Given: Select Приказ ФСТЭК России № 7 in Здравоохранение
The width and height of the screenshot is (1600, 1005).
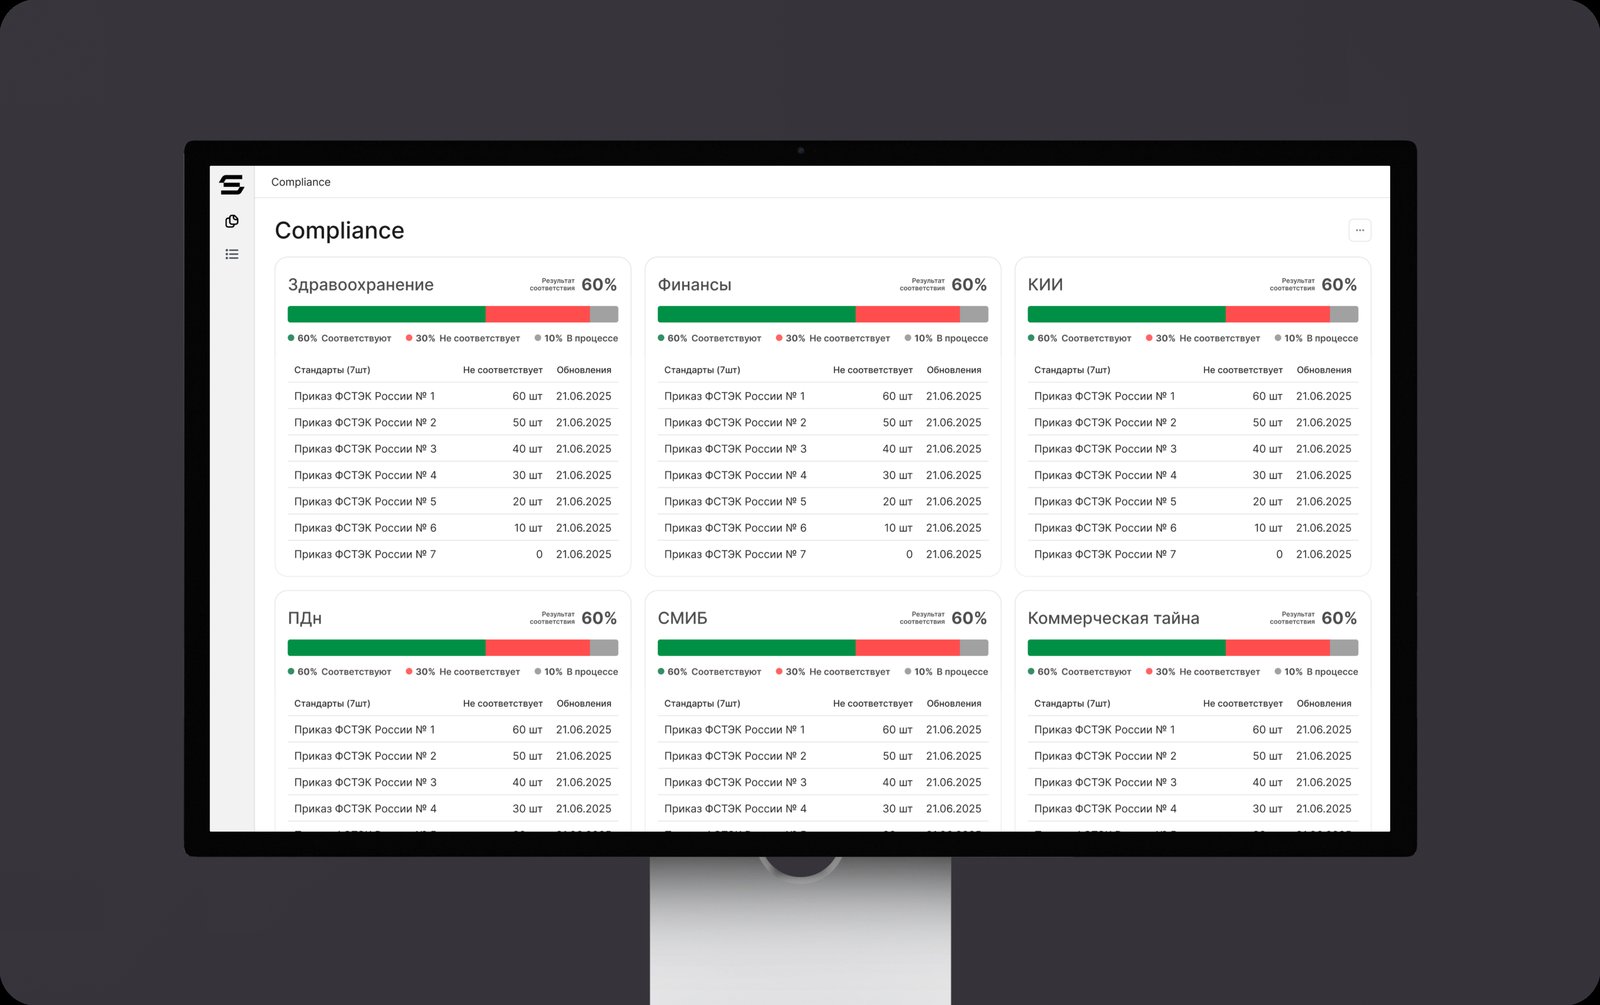Looking at the screenshot, I should click(x=453, y=554).
